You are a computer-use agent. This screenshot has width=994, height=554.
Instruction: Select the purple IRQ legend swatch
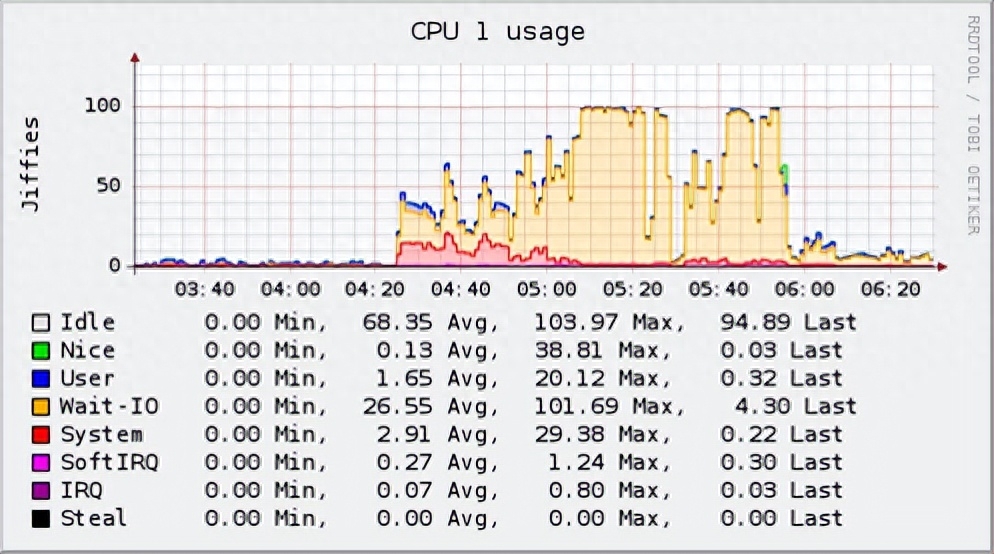coord(41,491)
